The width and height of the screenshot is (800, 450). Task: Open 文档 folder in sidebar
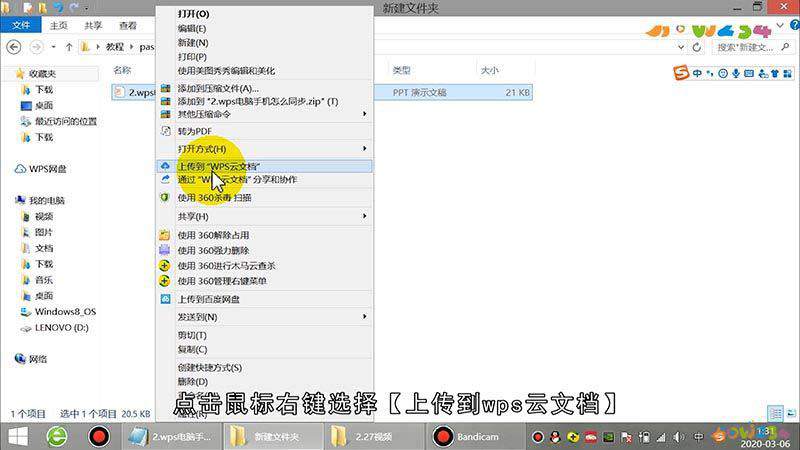click(43, 248)
